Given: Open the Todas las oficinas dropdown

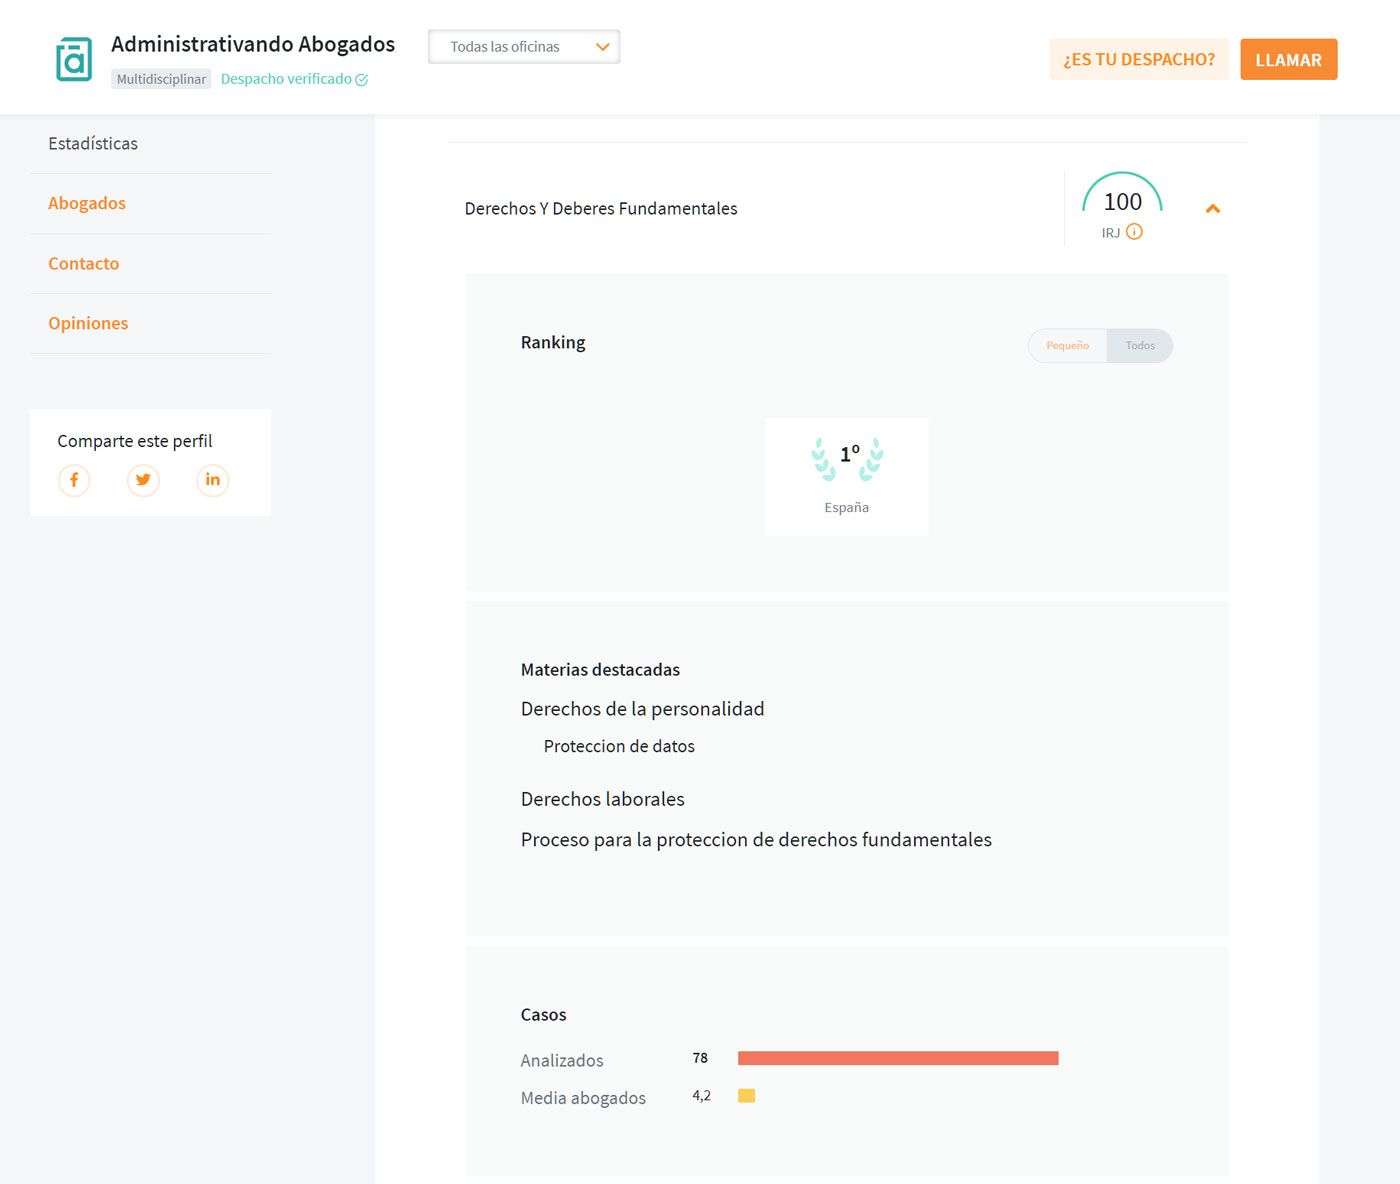Looking at the screenshot, I should click(x=524, y=47).
